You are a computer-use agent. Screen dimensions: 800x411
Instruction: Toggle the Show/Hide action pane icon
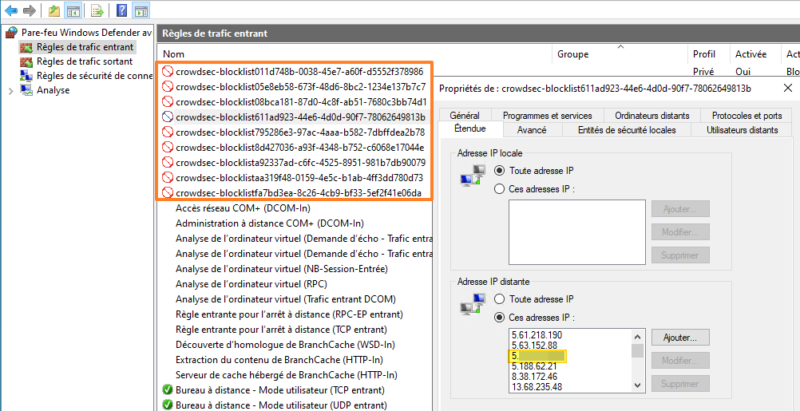click(x=141, y=10)
